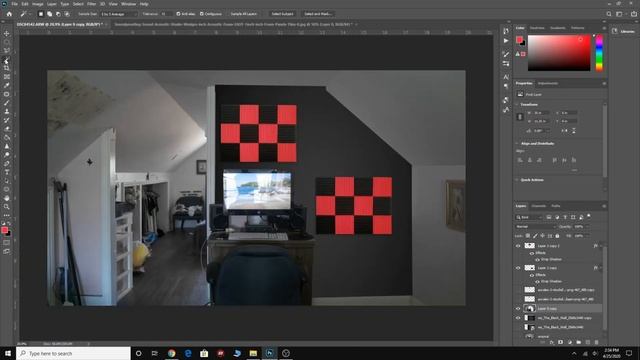Select the Horizontal Type tool
Viewport: 640px width, 360px height.
(7, 172)
